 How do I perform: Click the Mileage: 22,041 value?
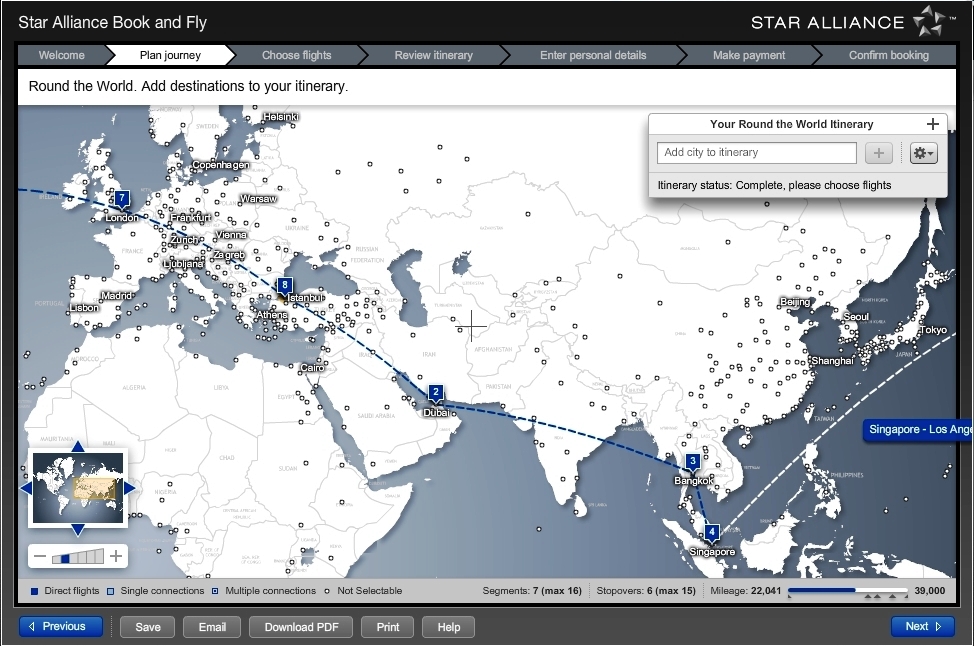(745, 591)
